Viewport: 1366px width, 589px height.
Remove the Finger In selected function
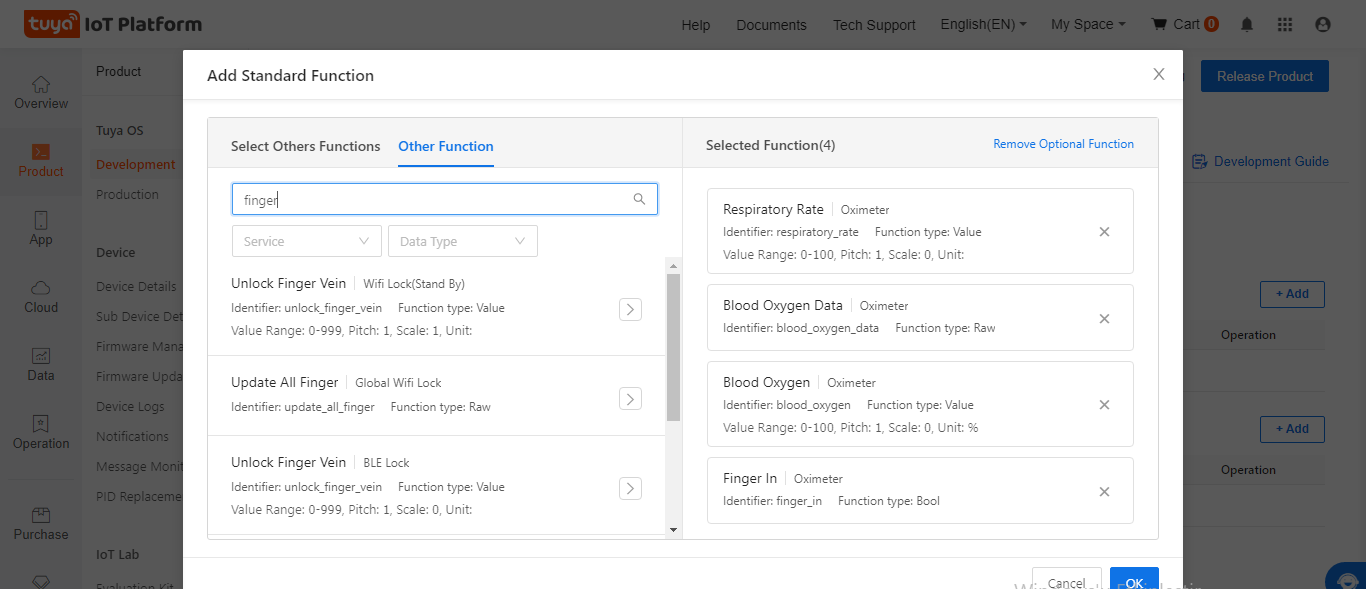pos(1104,492)
